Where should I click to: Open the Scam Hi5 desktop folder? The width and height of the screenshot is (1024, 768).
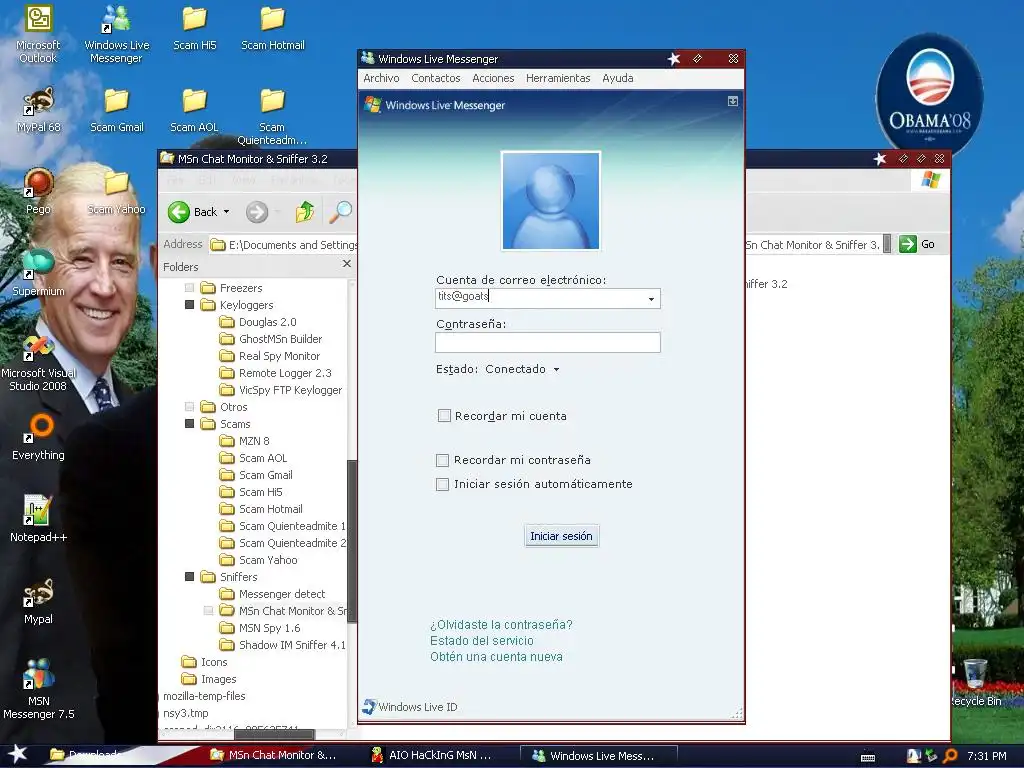195,29
